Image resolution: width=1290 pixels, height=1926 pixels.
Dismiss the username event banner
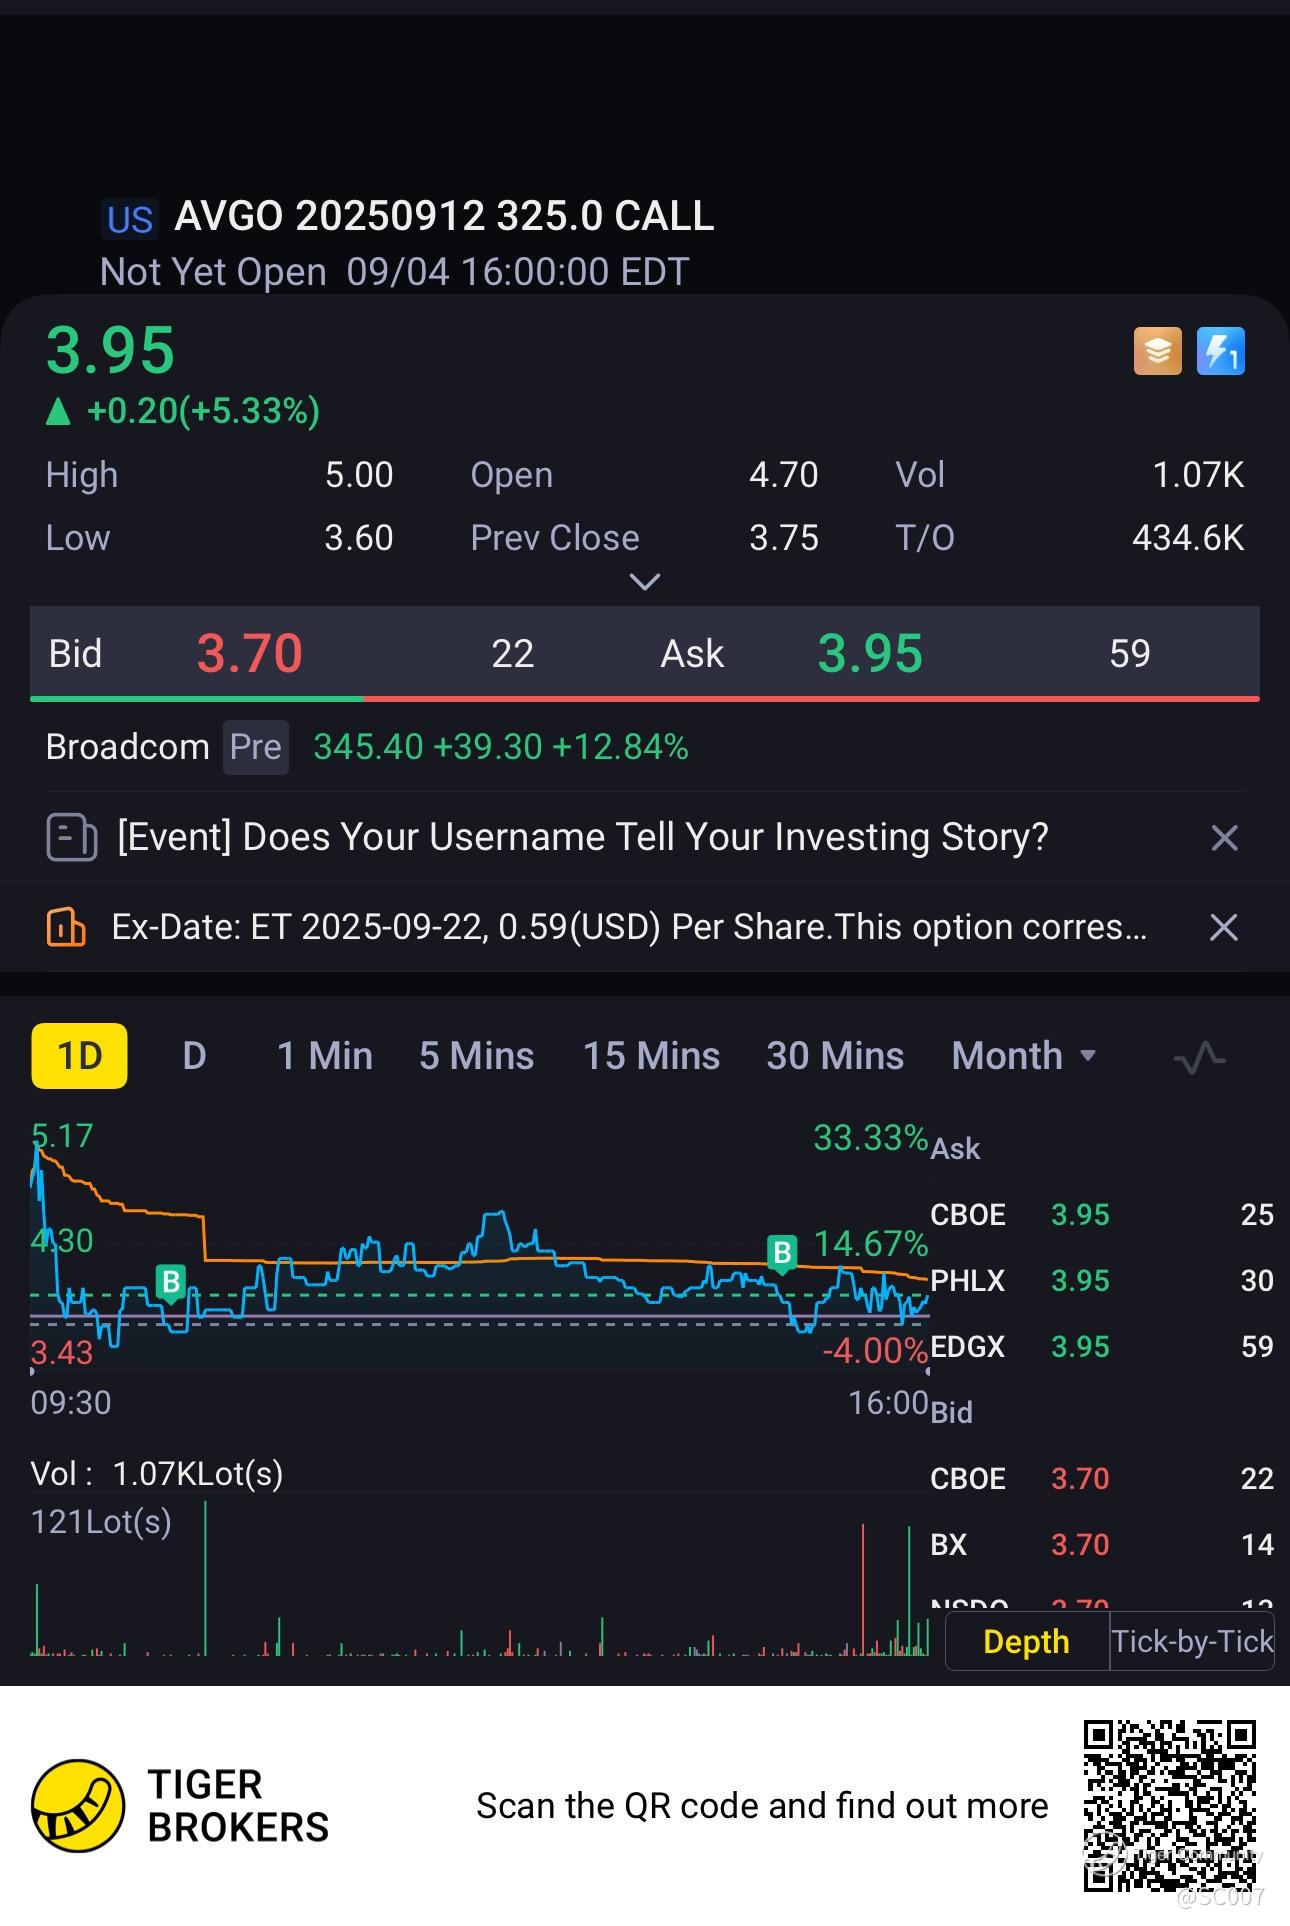[1224, 837]
